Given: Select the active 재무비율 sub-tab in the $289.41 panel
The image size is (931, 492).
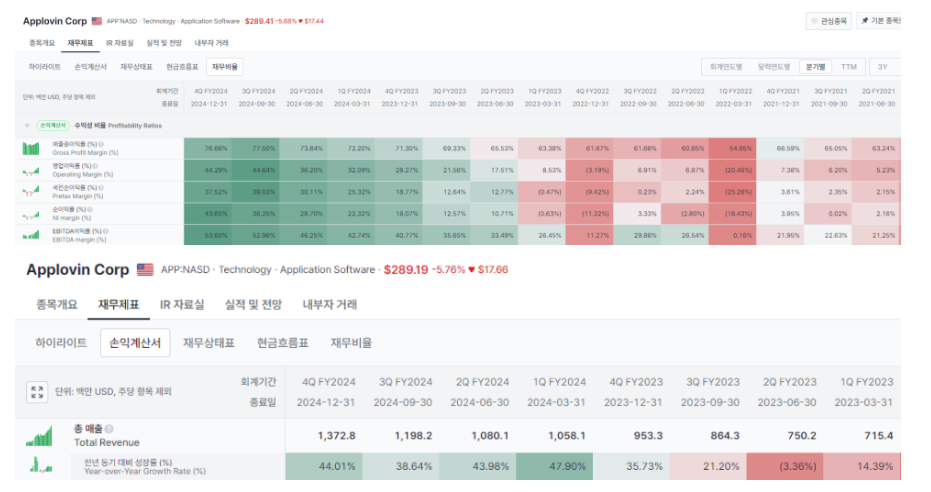Looking at the screenshot, I should [x=224, y=67].
